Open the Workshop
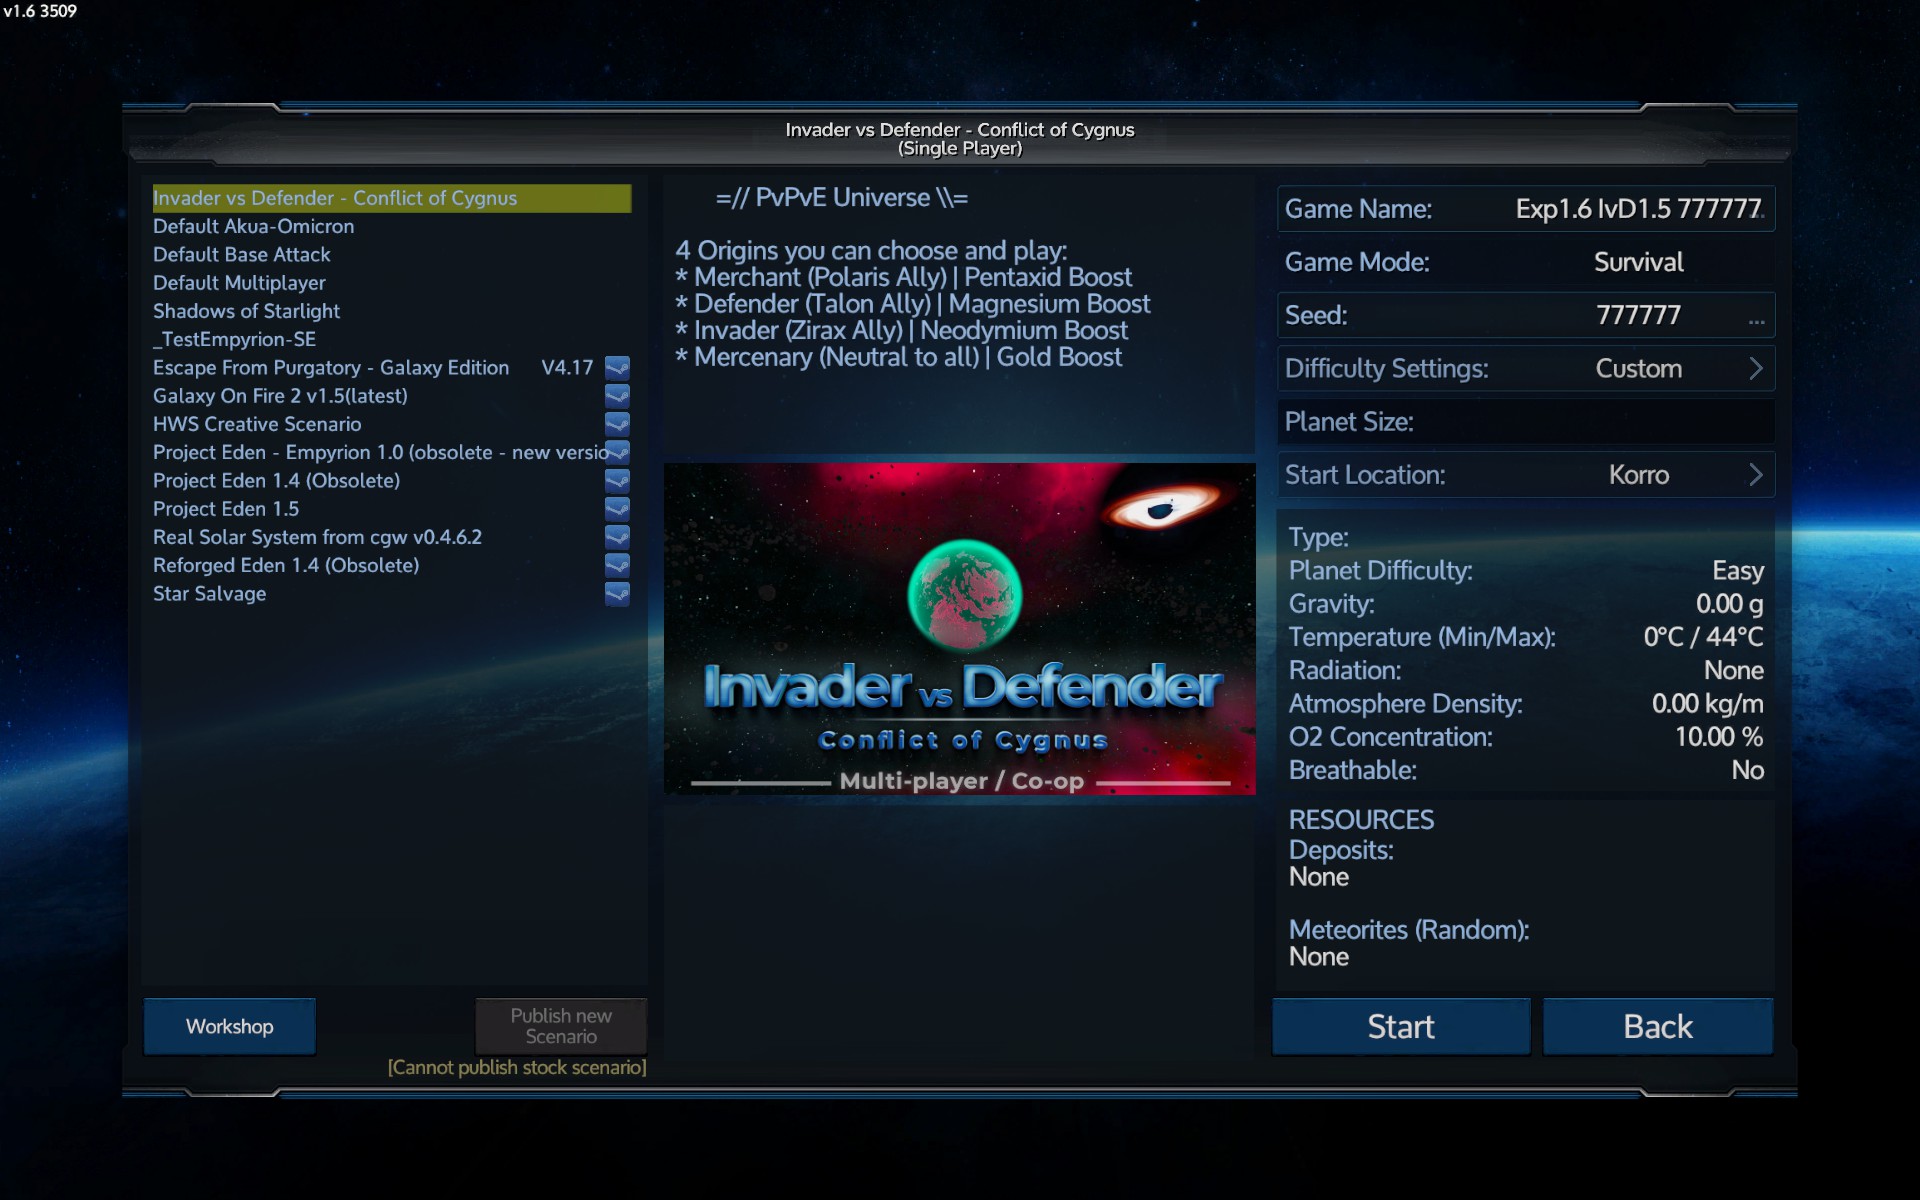The image size is (1920, 1200). click(x=229, y=1027)
